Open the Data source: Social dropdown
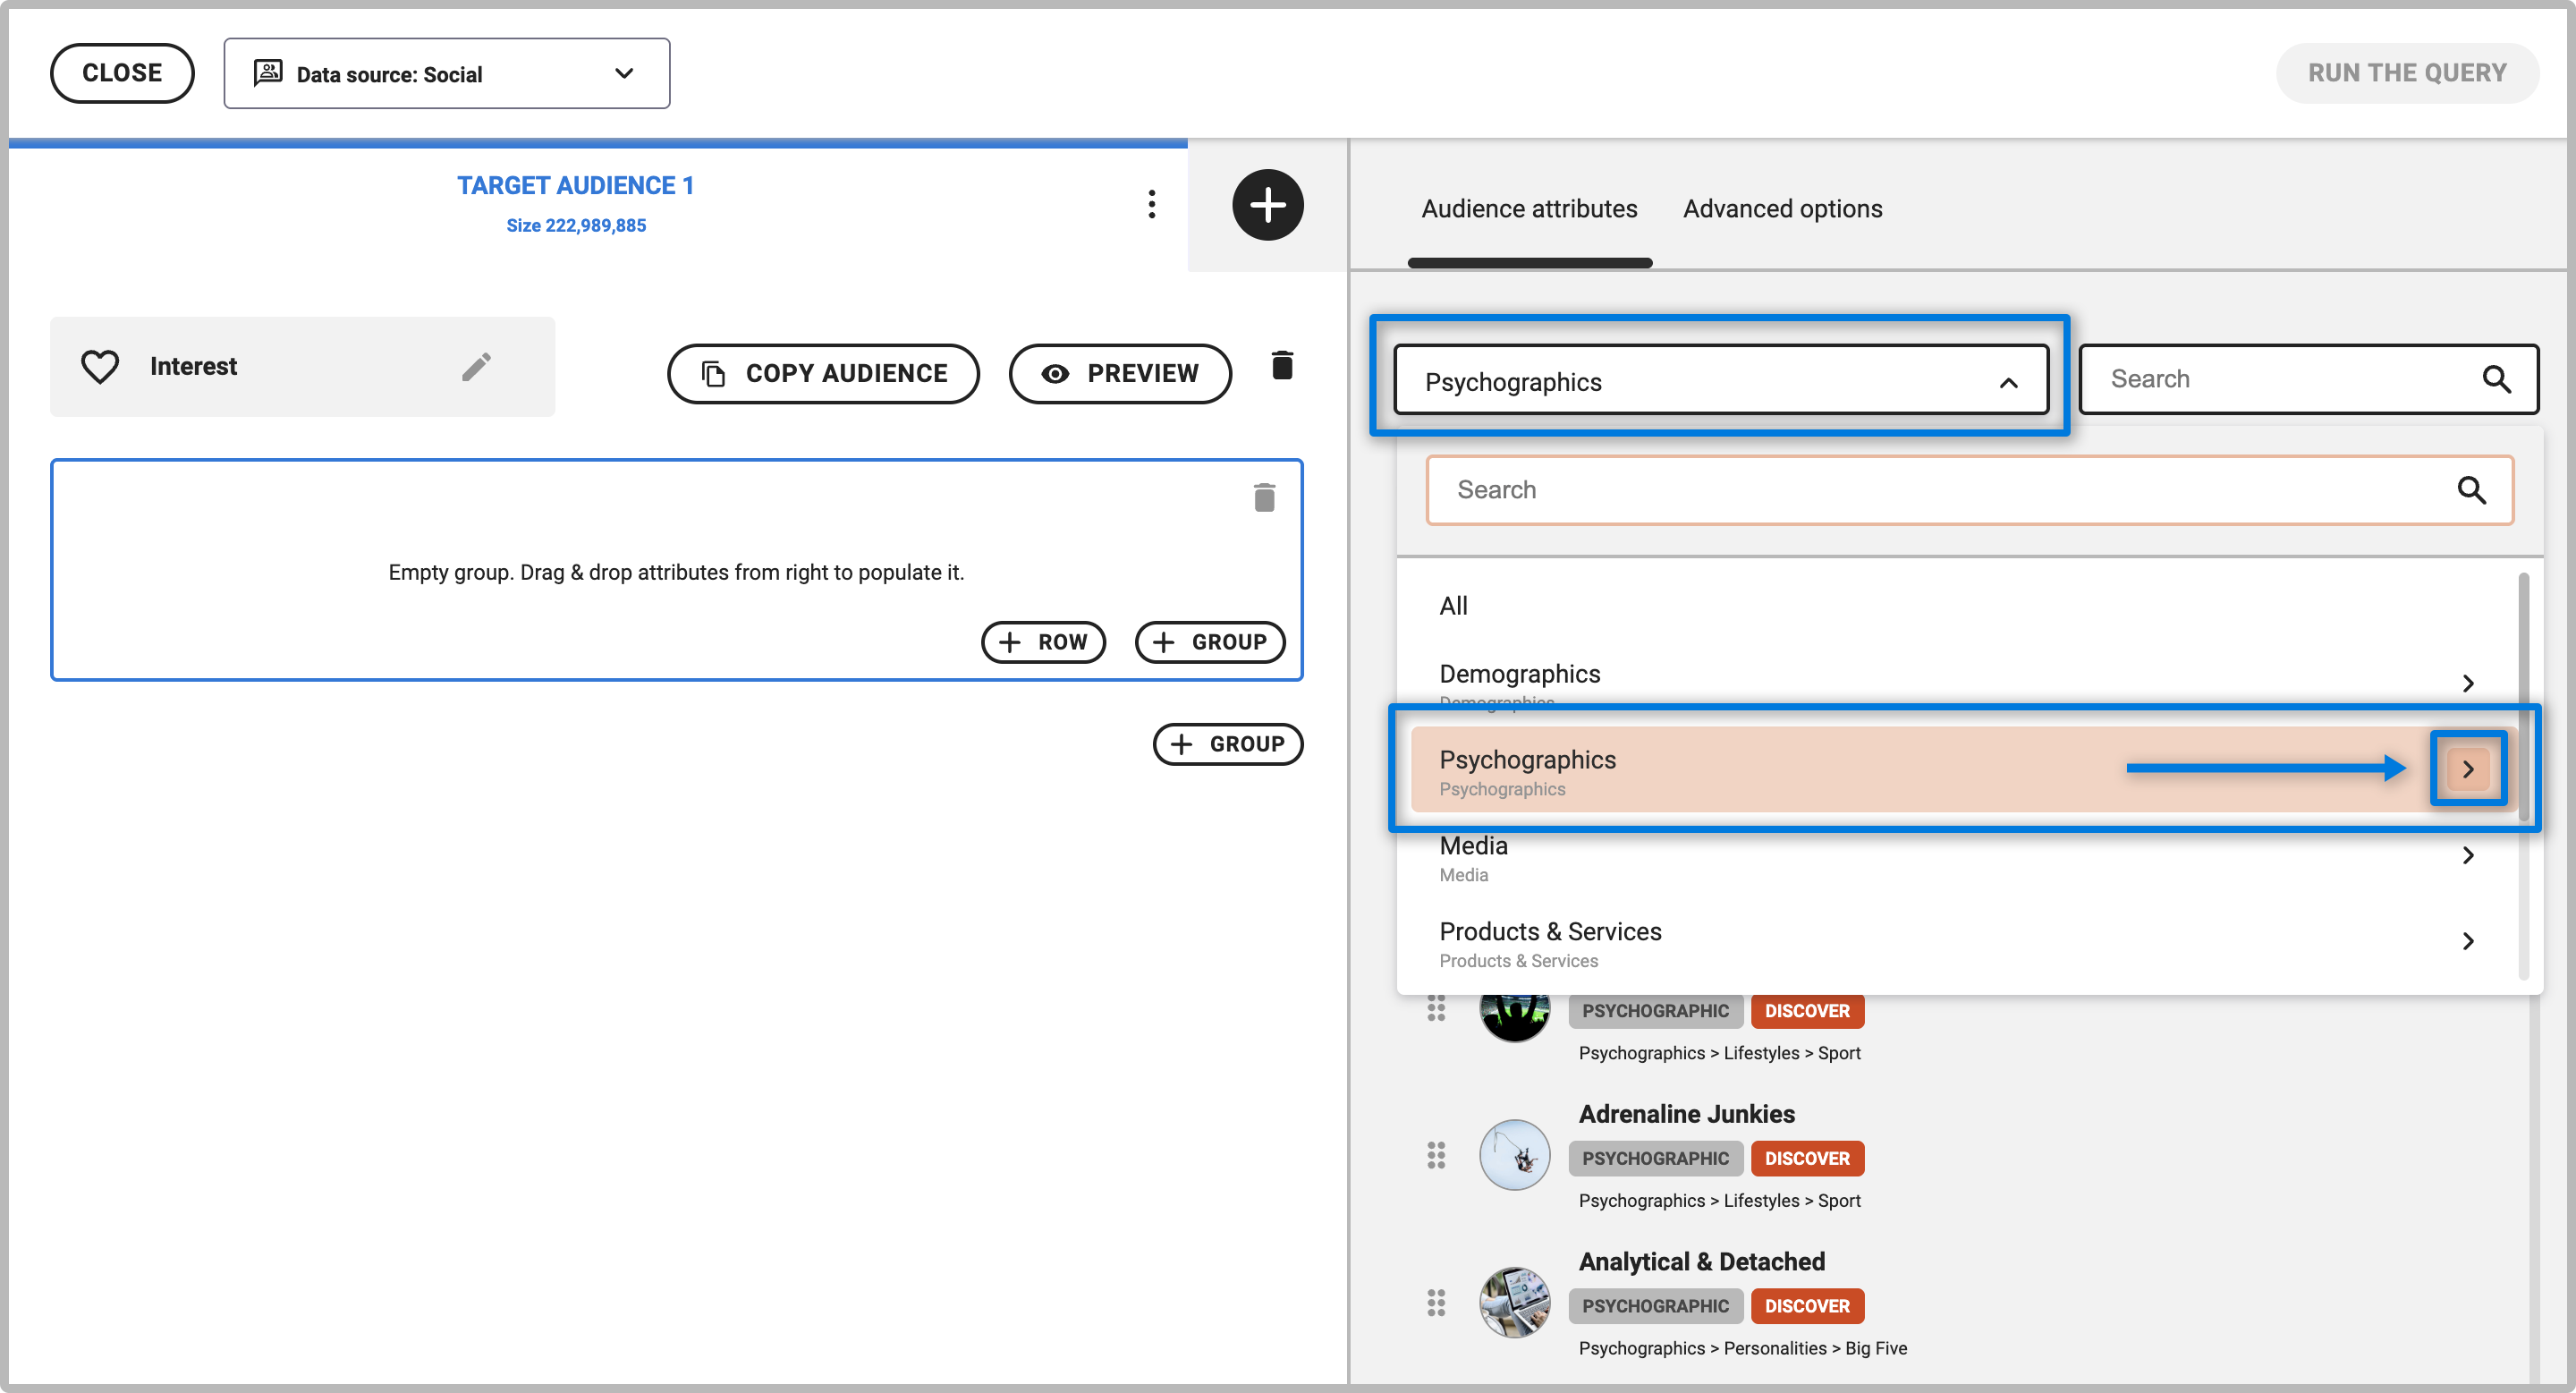 click(x=446, y=74)
